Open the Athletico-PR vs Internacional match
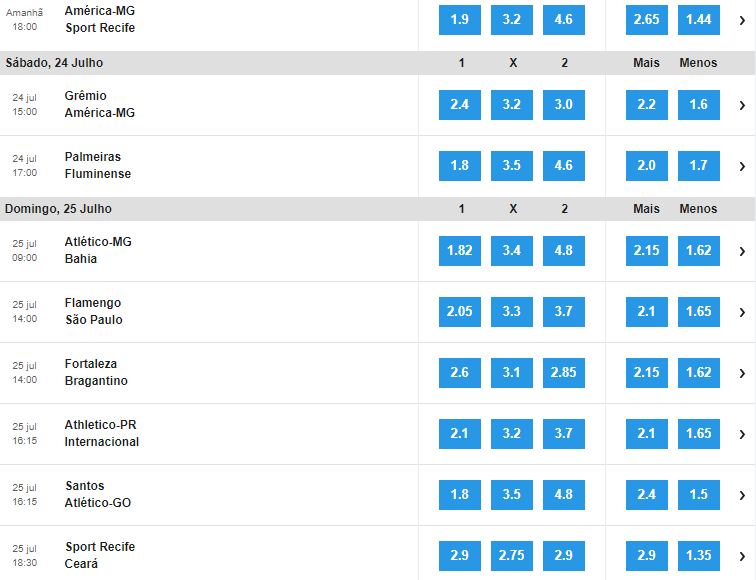Viewport: 756px width, 580px height. tap(102, 433)
